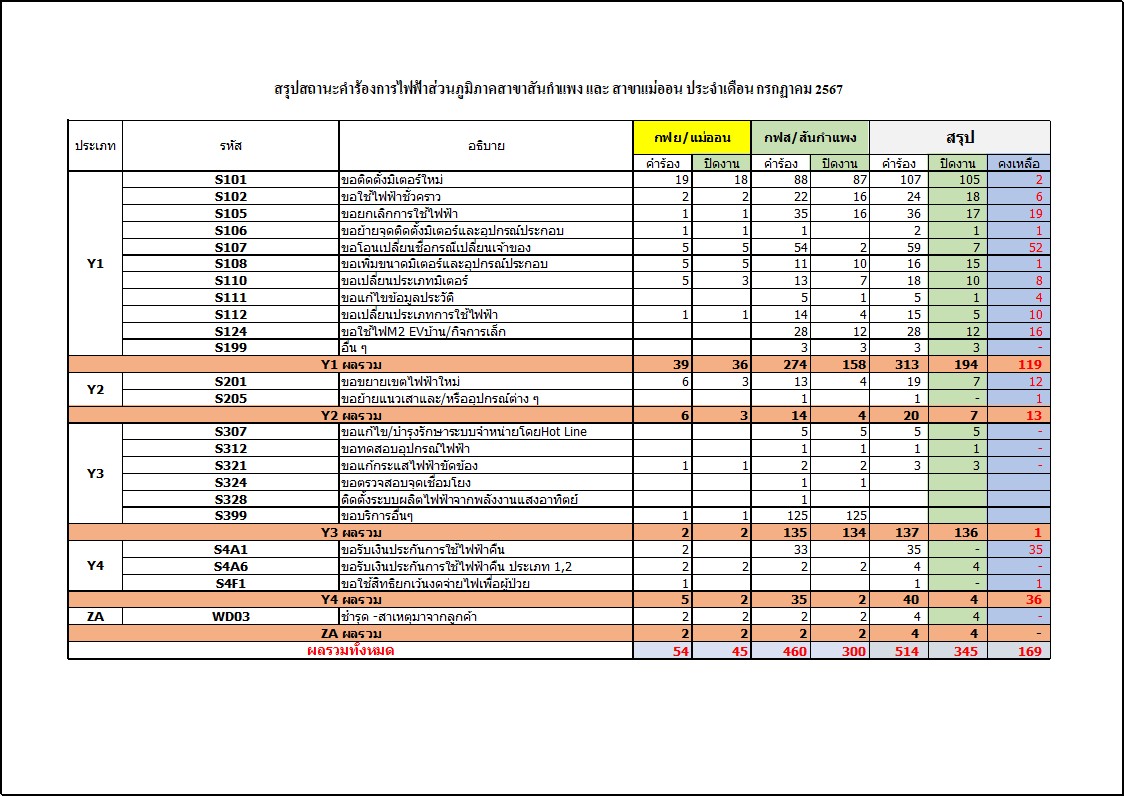Click code cell S328
Viewport: 1124px width, 796px height.
pos(231,499)
